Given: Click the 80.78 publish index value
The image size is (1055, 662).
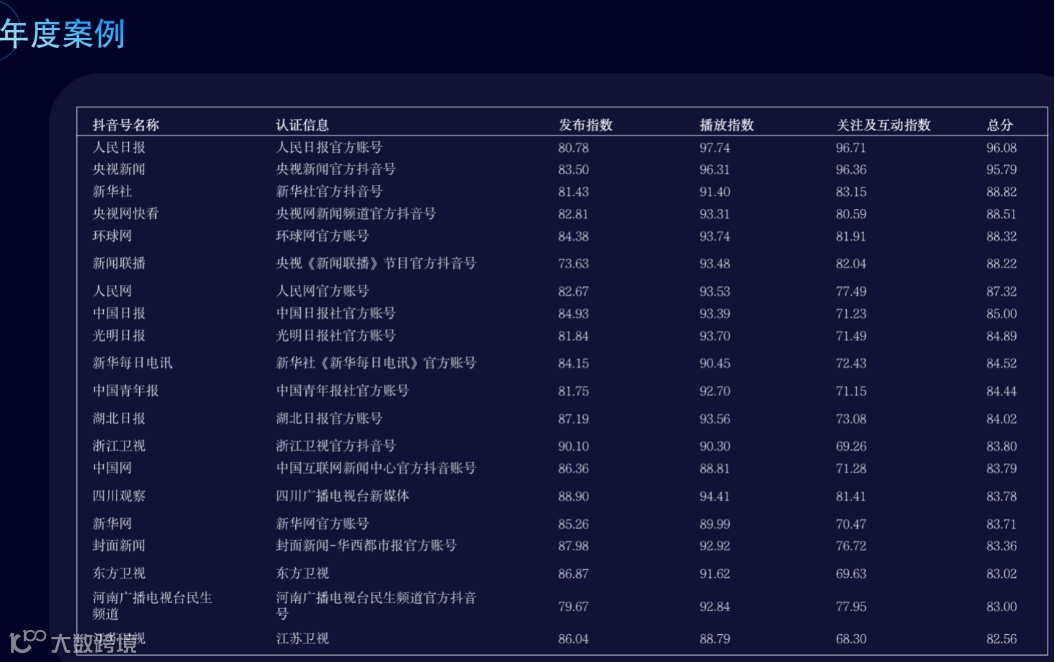Looking at the screenshot, I should pos(573,148).
